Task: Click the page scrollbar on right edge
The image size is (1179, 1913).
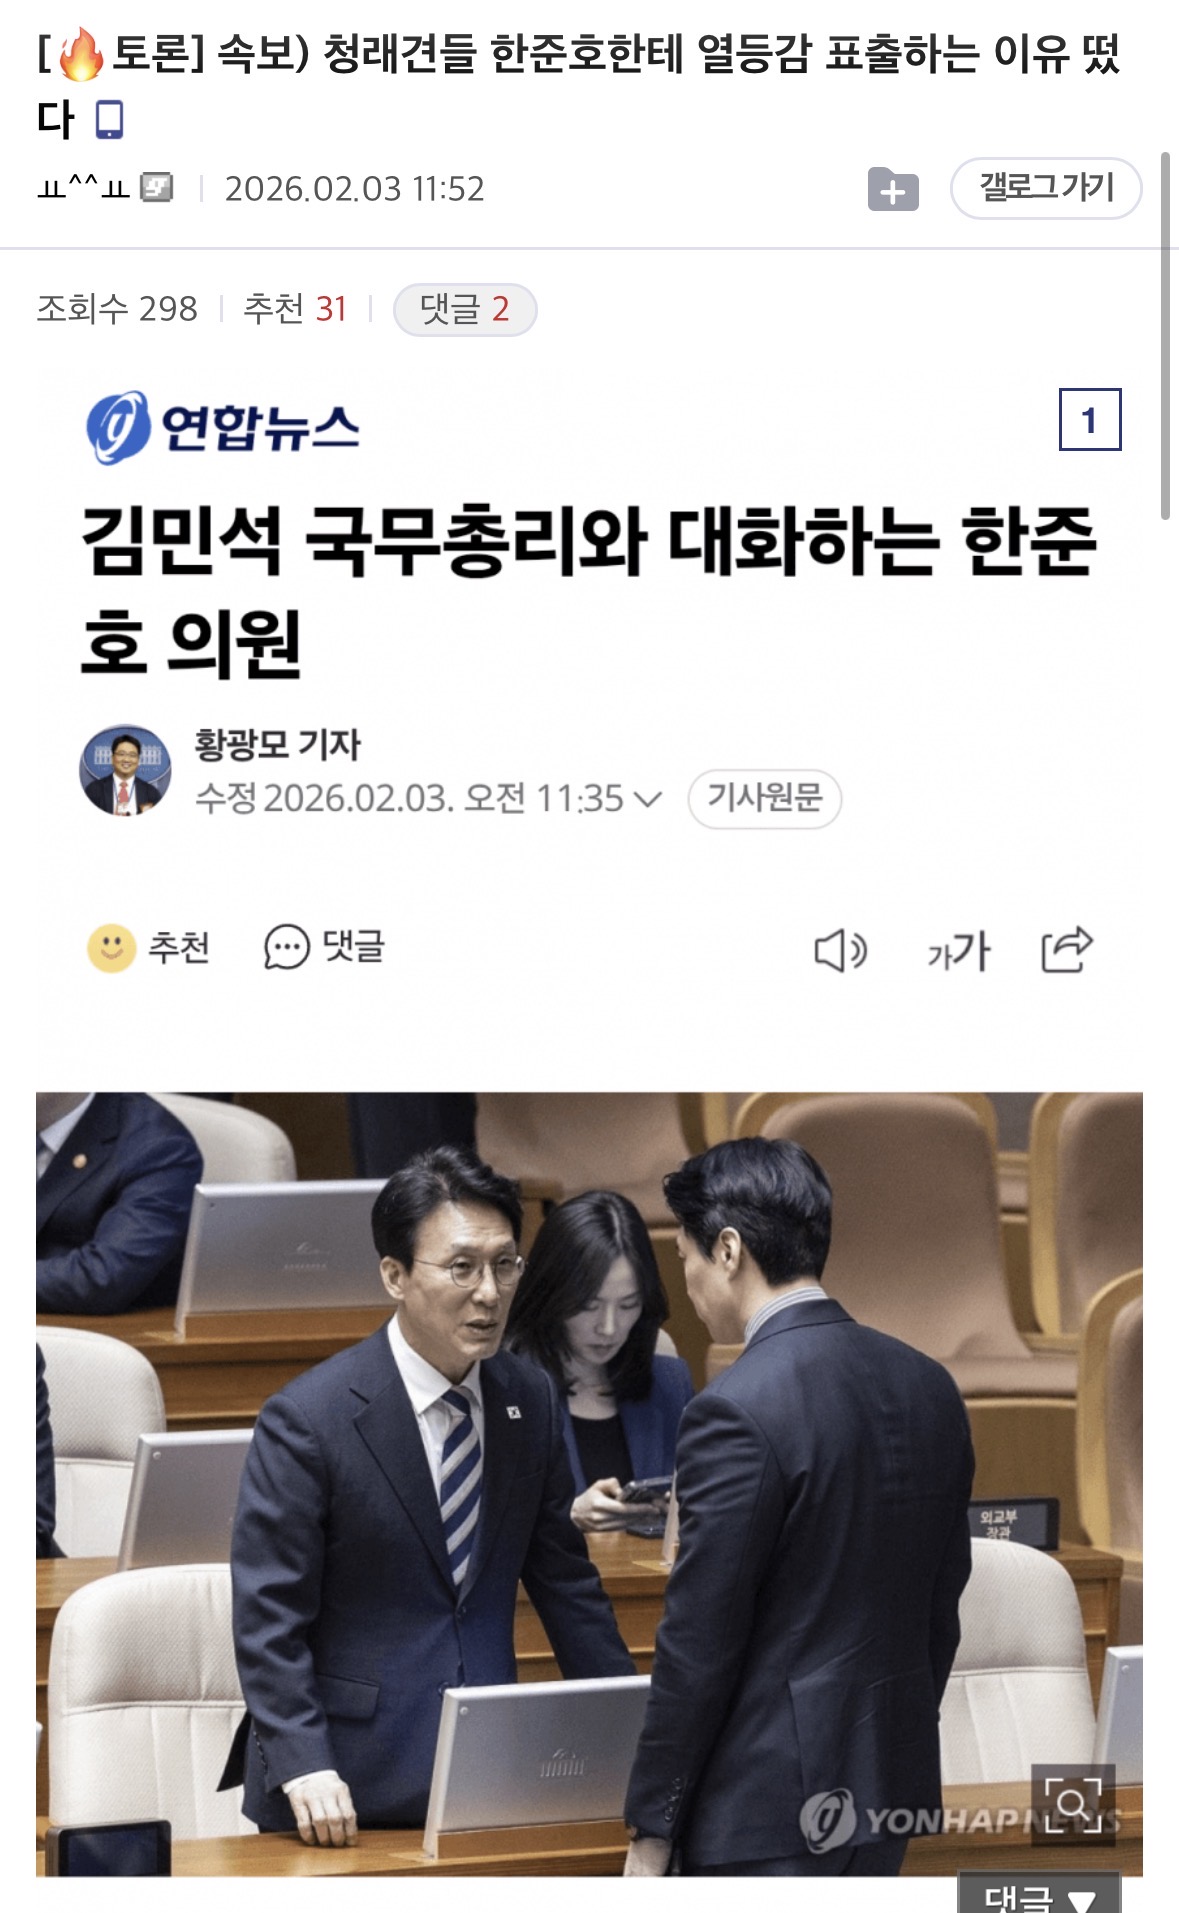Action: [x=1165, y=336]
